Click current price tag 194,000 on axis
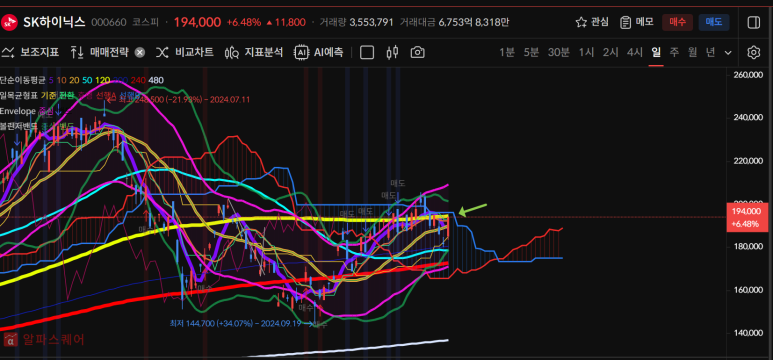This screenshot has width=773, height=360. 746,217
